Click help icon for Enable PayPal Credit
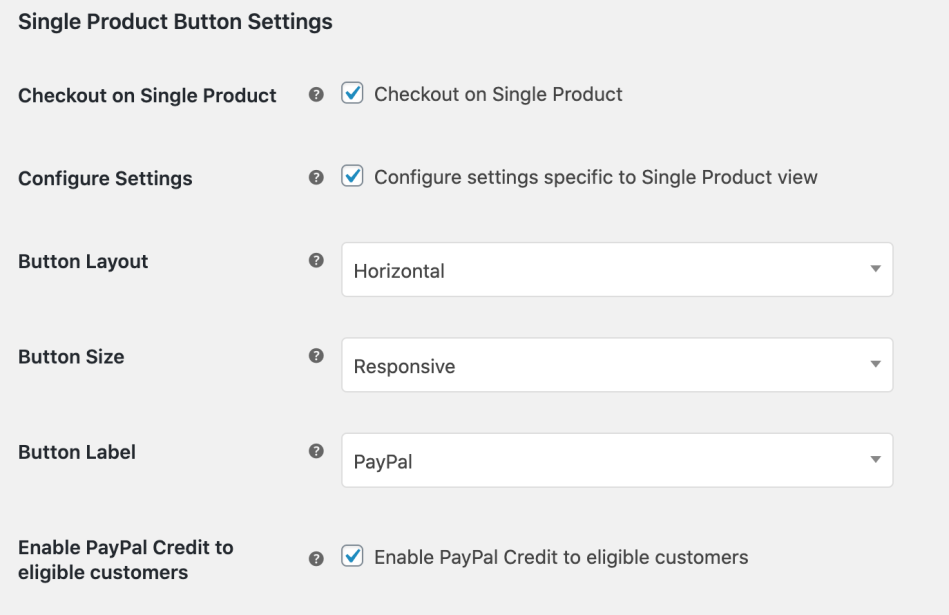 pos(316,559)
